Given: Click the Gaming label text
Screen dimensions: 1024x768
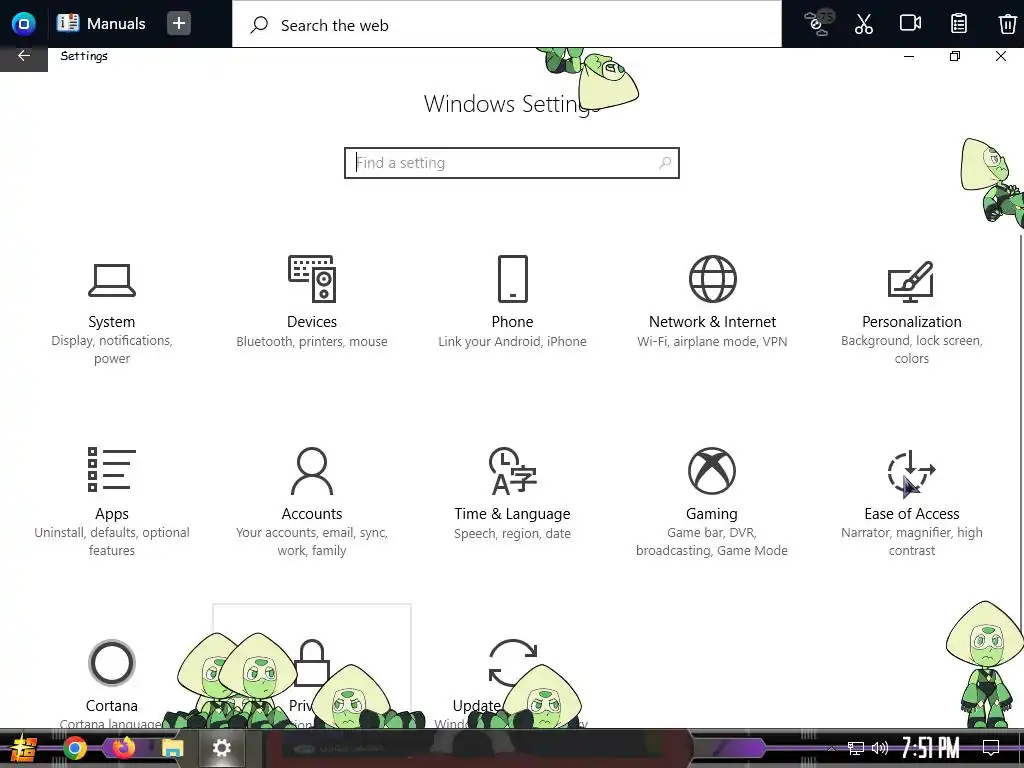Looking at the screenshot, I should [x=712, y=514].
